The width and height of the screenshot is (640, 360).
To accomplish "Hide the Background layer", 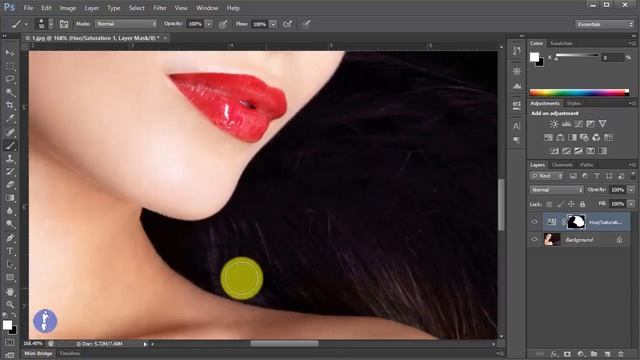I will 534,240.
